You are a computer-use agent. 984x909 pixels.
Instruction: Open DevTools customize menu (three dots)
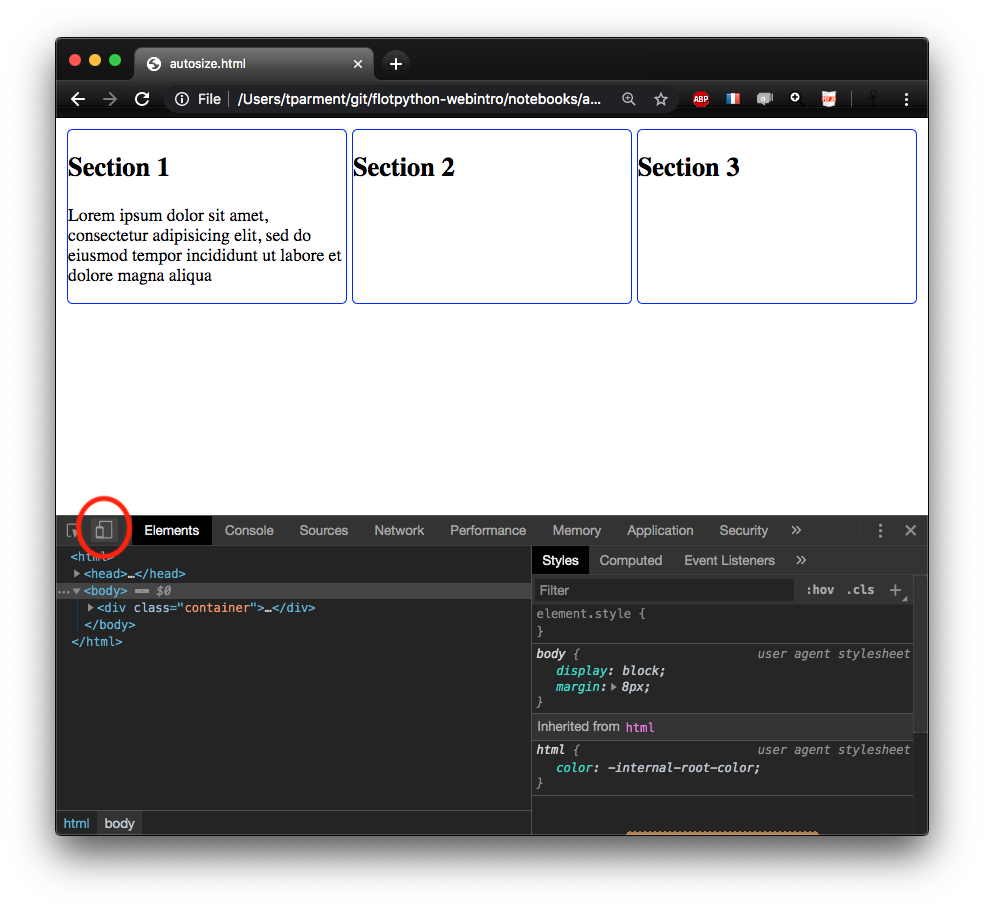tap(880, 530)
